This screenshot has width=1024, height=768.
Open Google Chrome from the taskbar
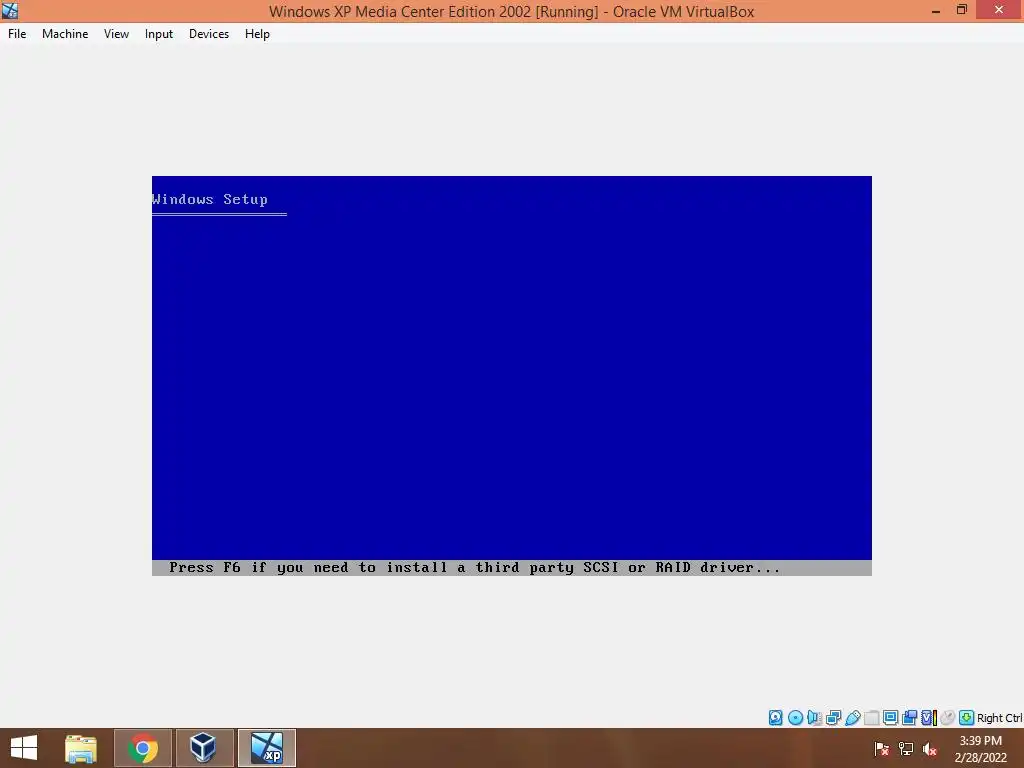pos(143,748)
